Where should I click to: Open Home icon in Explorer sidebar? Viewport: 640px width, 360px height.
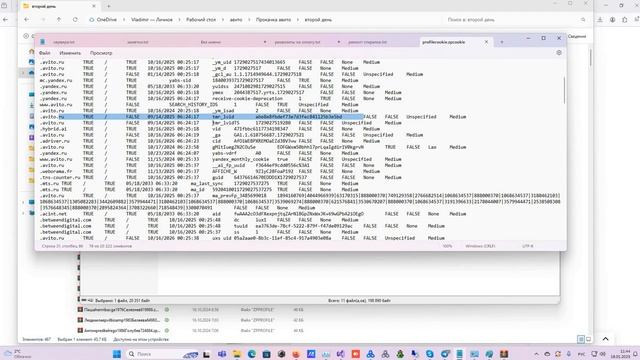[31, 52]
